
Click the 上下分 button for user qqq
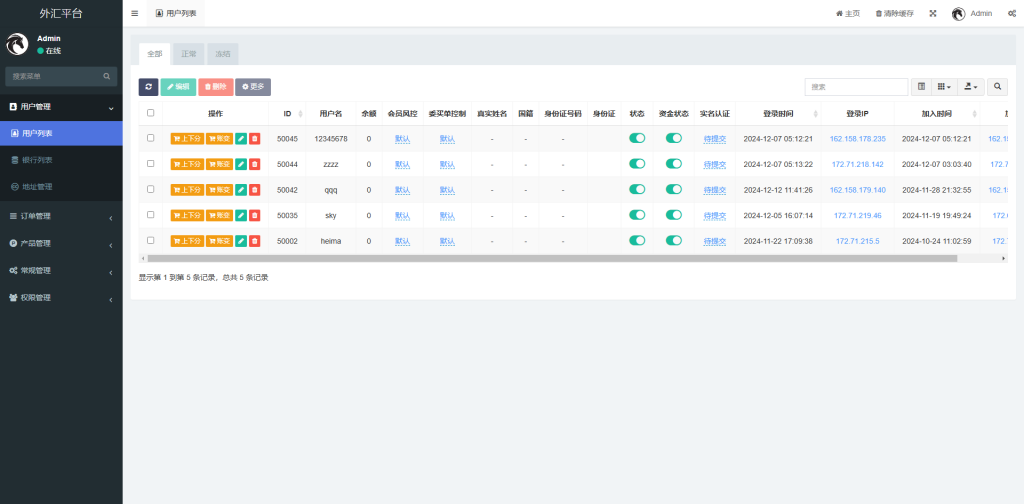coord(187,190)
